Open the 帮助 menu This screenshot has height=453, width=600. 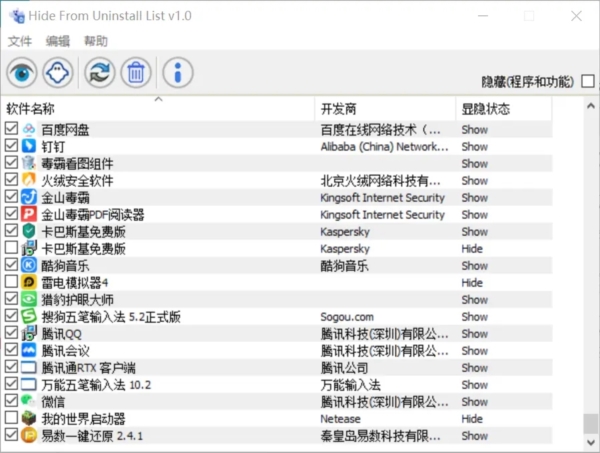pyautogui.click(x=96, y=41)
